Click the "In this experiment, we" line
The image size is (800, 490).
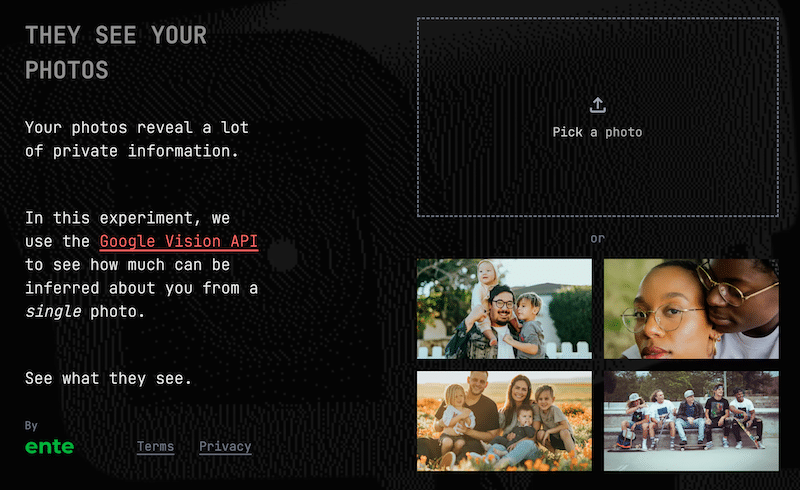click(x=128, y=218)
